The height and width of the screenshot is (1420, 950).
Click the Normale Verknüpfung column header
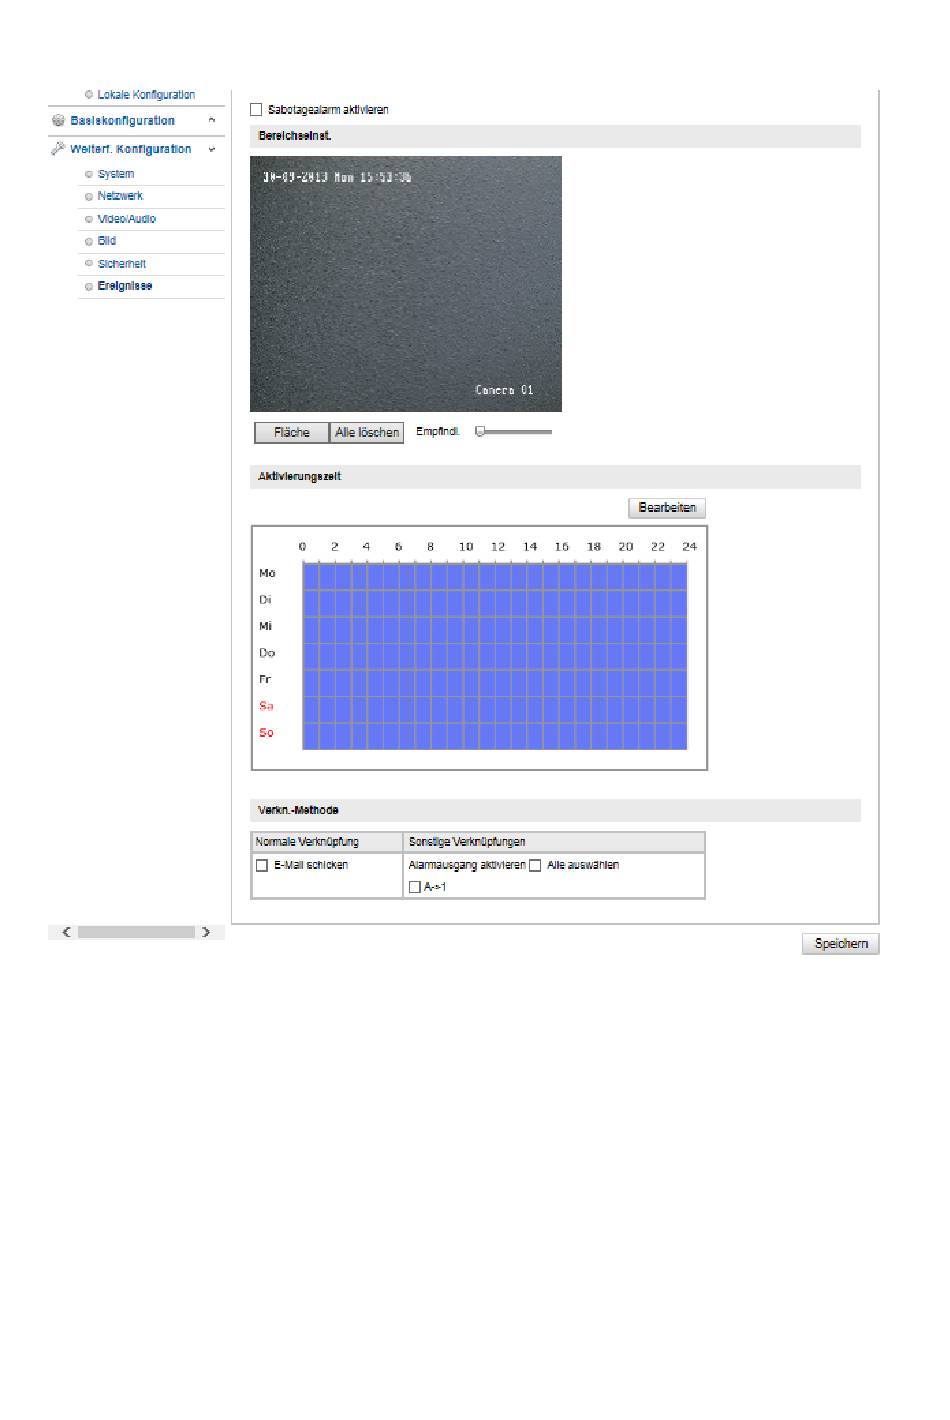[327, 842]
